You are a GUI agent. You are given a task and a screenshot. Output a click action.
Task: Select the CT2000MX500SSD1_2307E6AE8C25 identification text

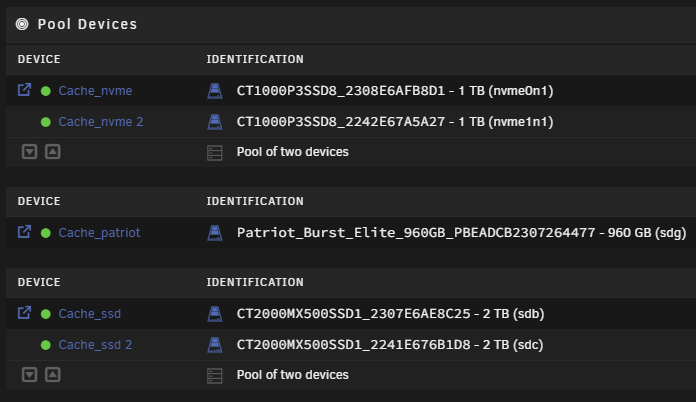click(x=353, y=314)
